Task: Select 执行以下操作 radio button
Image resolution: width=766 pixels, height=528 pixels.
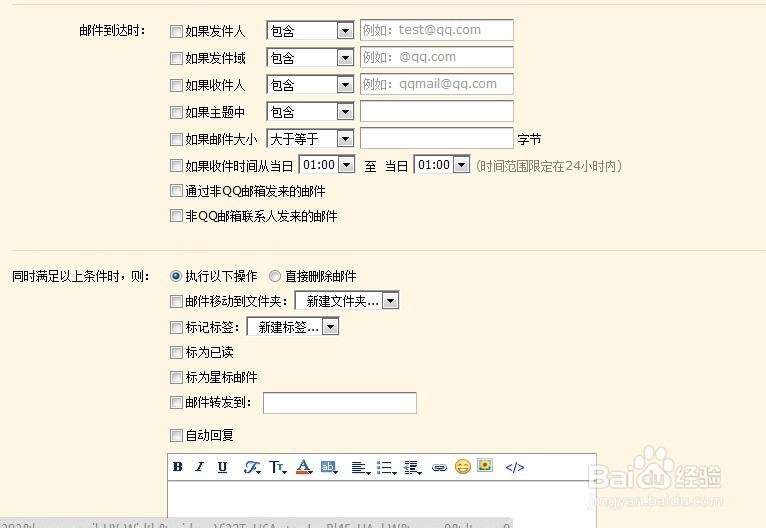Action: tap(176, 276)
